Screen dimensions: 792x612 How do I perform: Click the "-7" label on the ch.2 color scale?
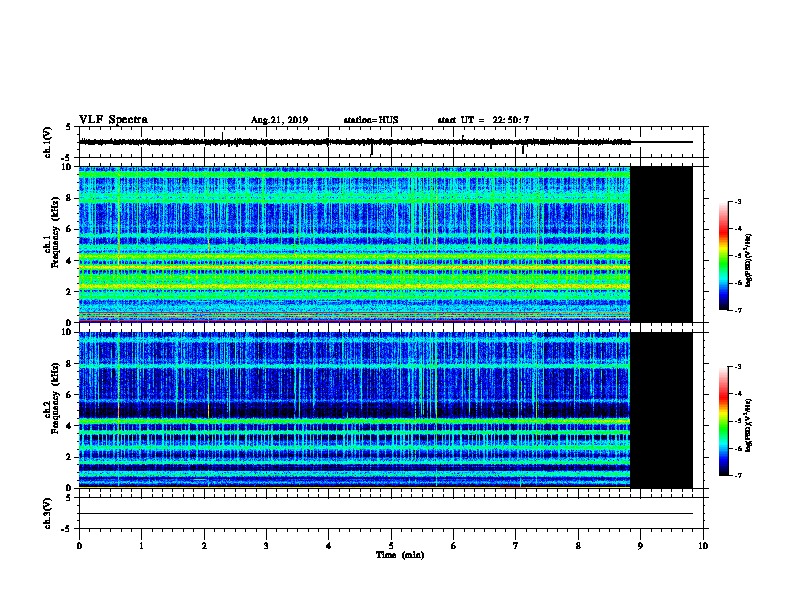(737, 476)
